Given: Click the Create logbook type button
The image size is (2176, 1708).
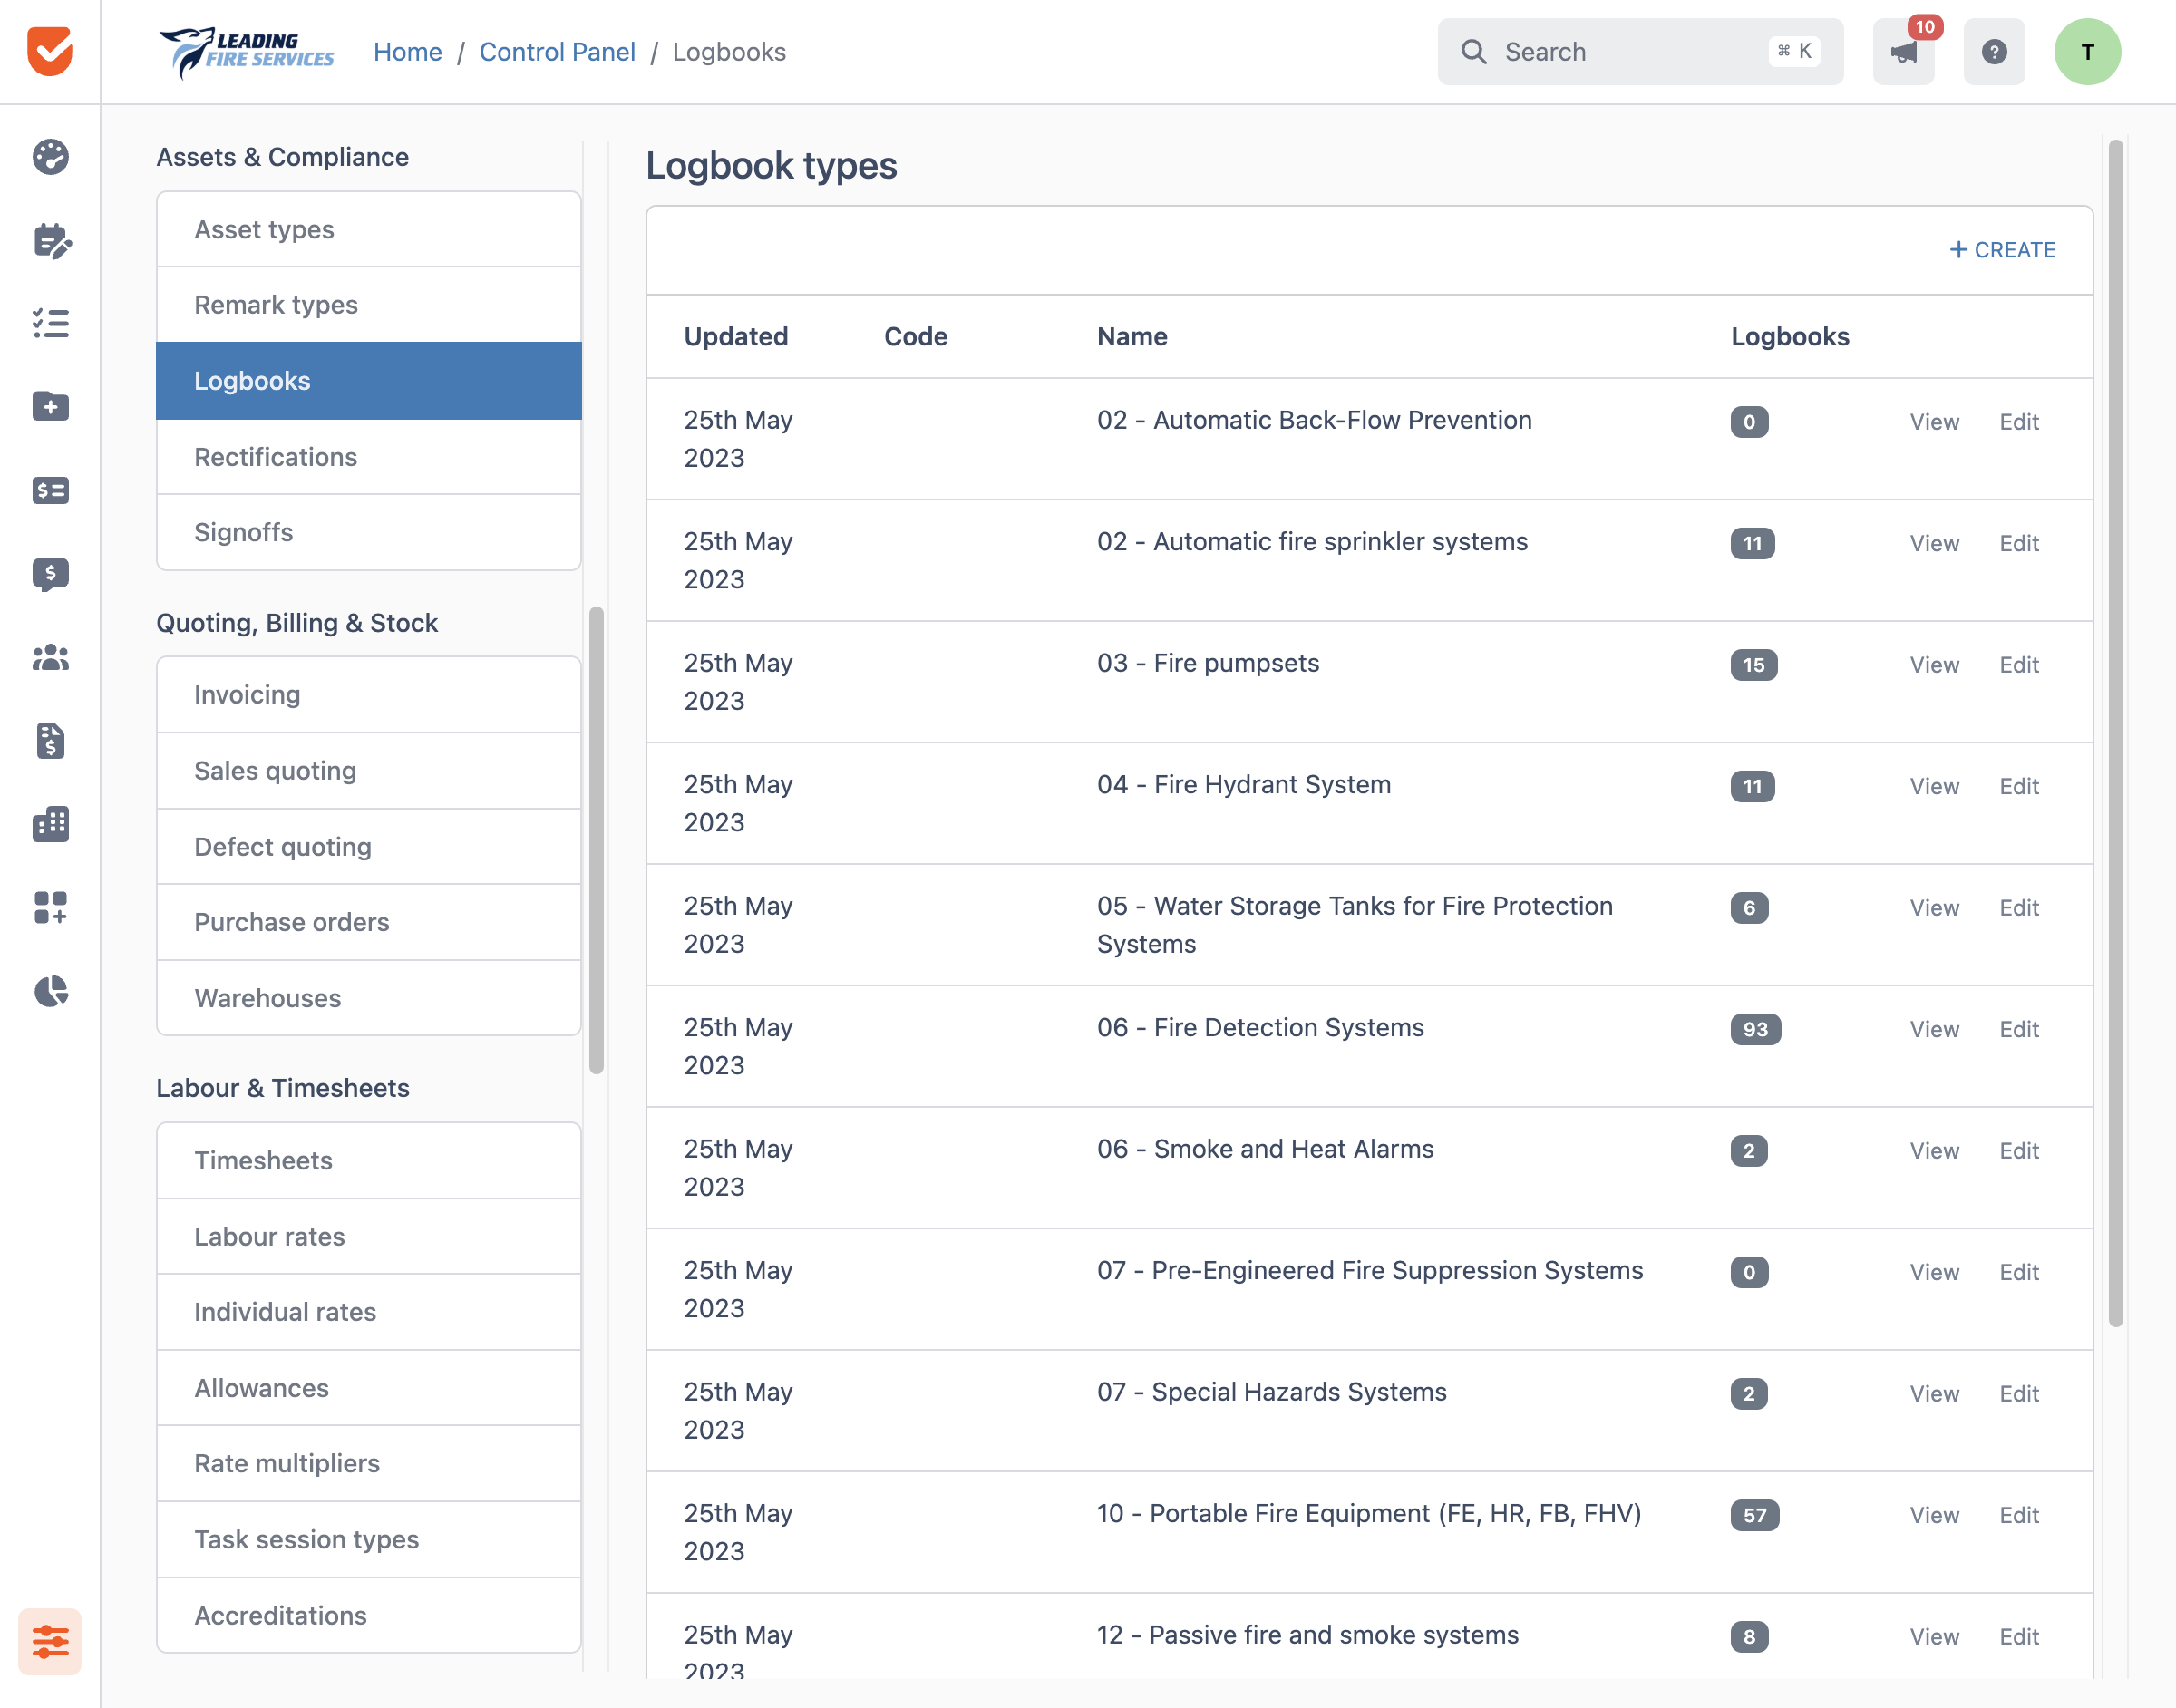Looking at the screenshot, I should pos(2002,250).
